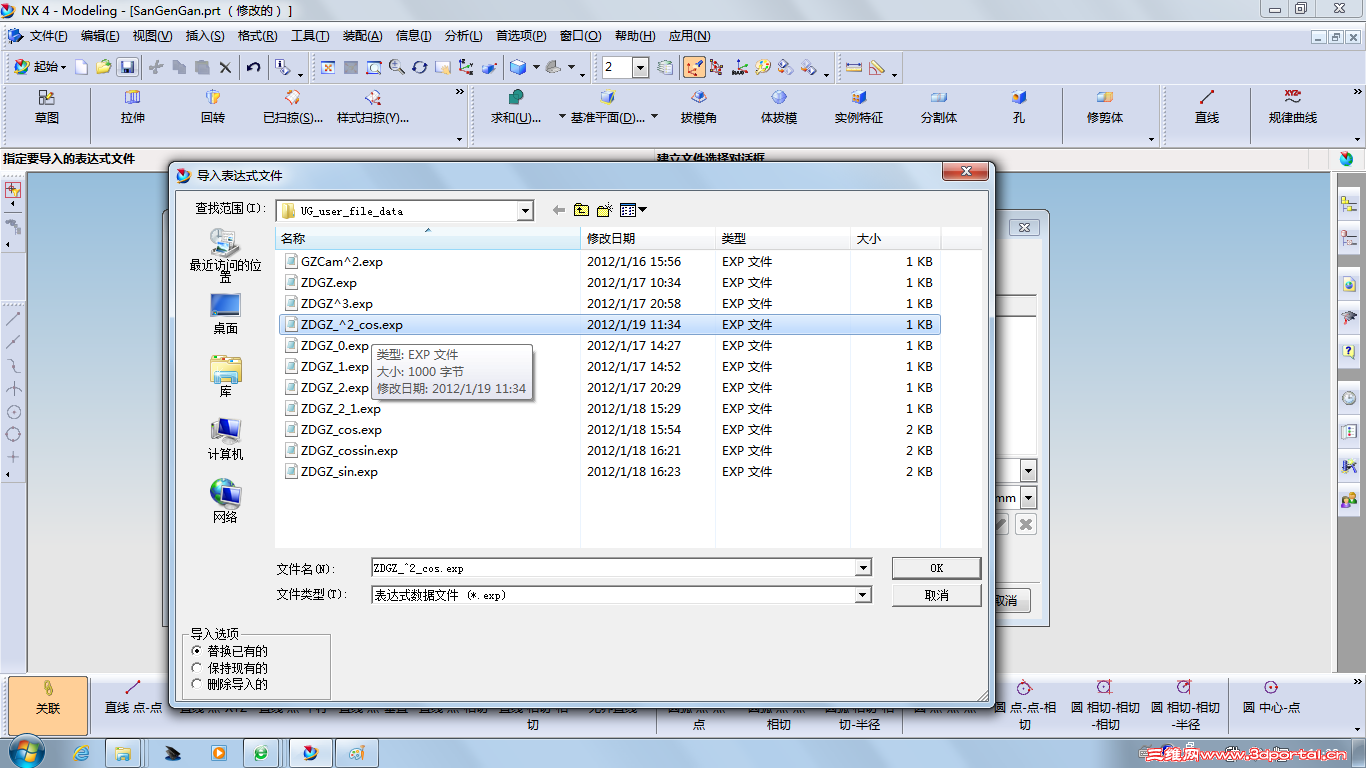This screenshot has width=1366, height=768.
Task: Open the rendering style dropdown arrow
Action: click(x=536, y=67)
